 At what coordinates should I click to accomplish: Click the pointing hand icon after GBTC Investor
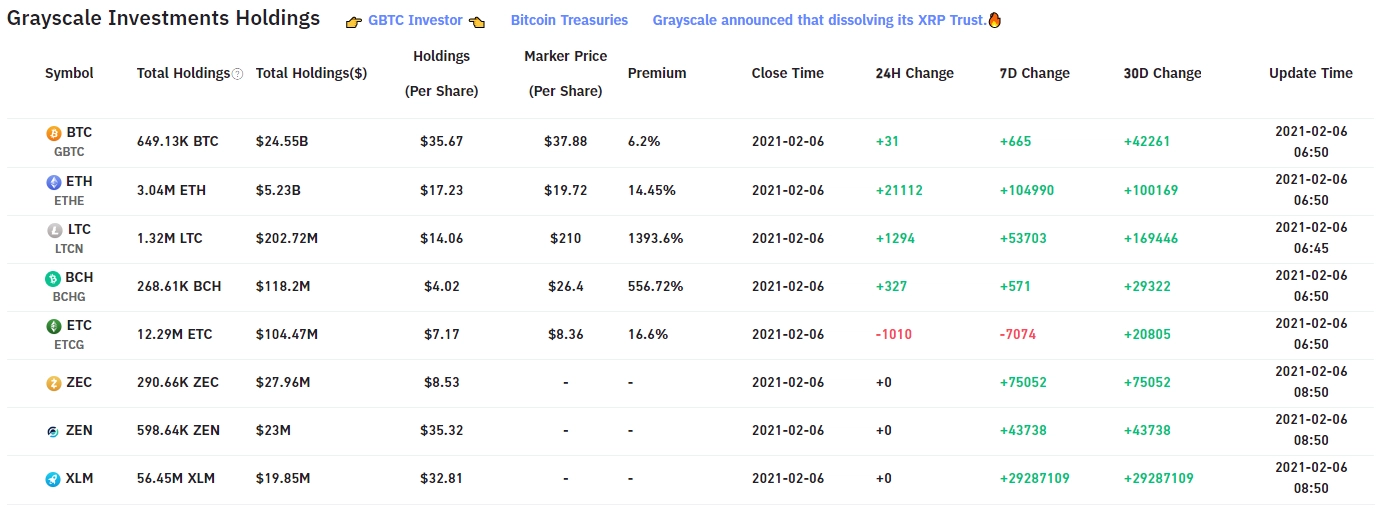[477, 21]
